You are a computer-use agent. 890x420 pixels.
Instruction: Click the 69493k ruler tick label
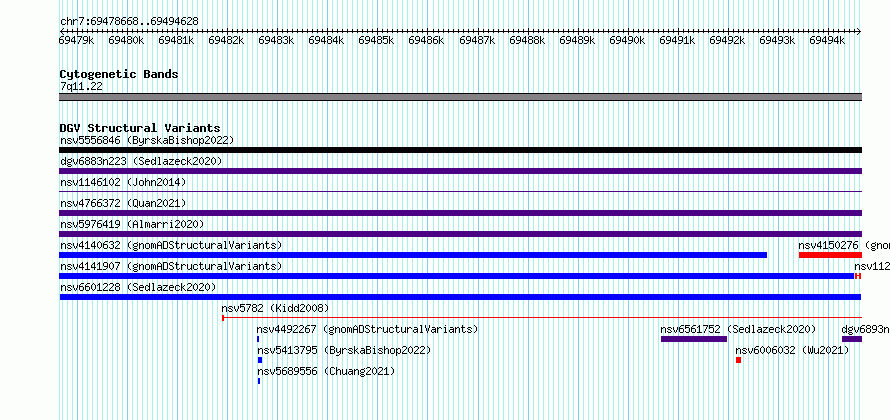pos(777,40)
